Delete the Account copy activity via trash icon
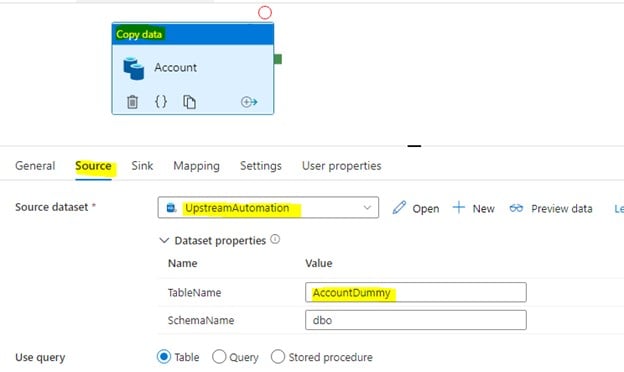 click(132, 102)
